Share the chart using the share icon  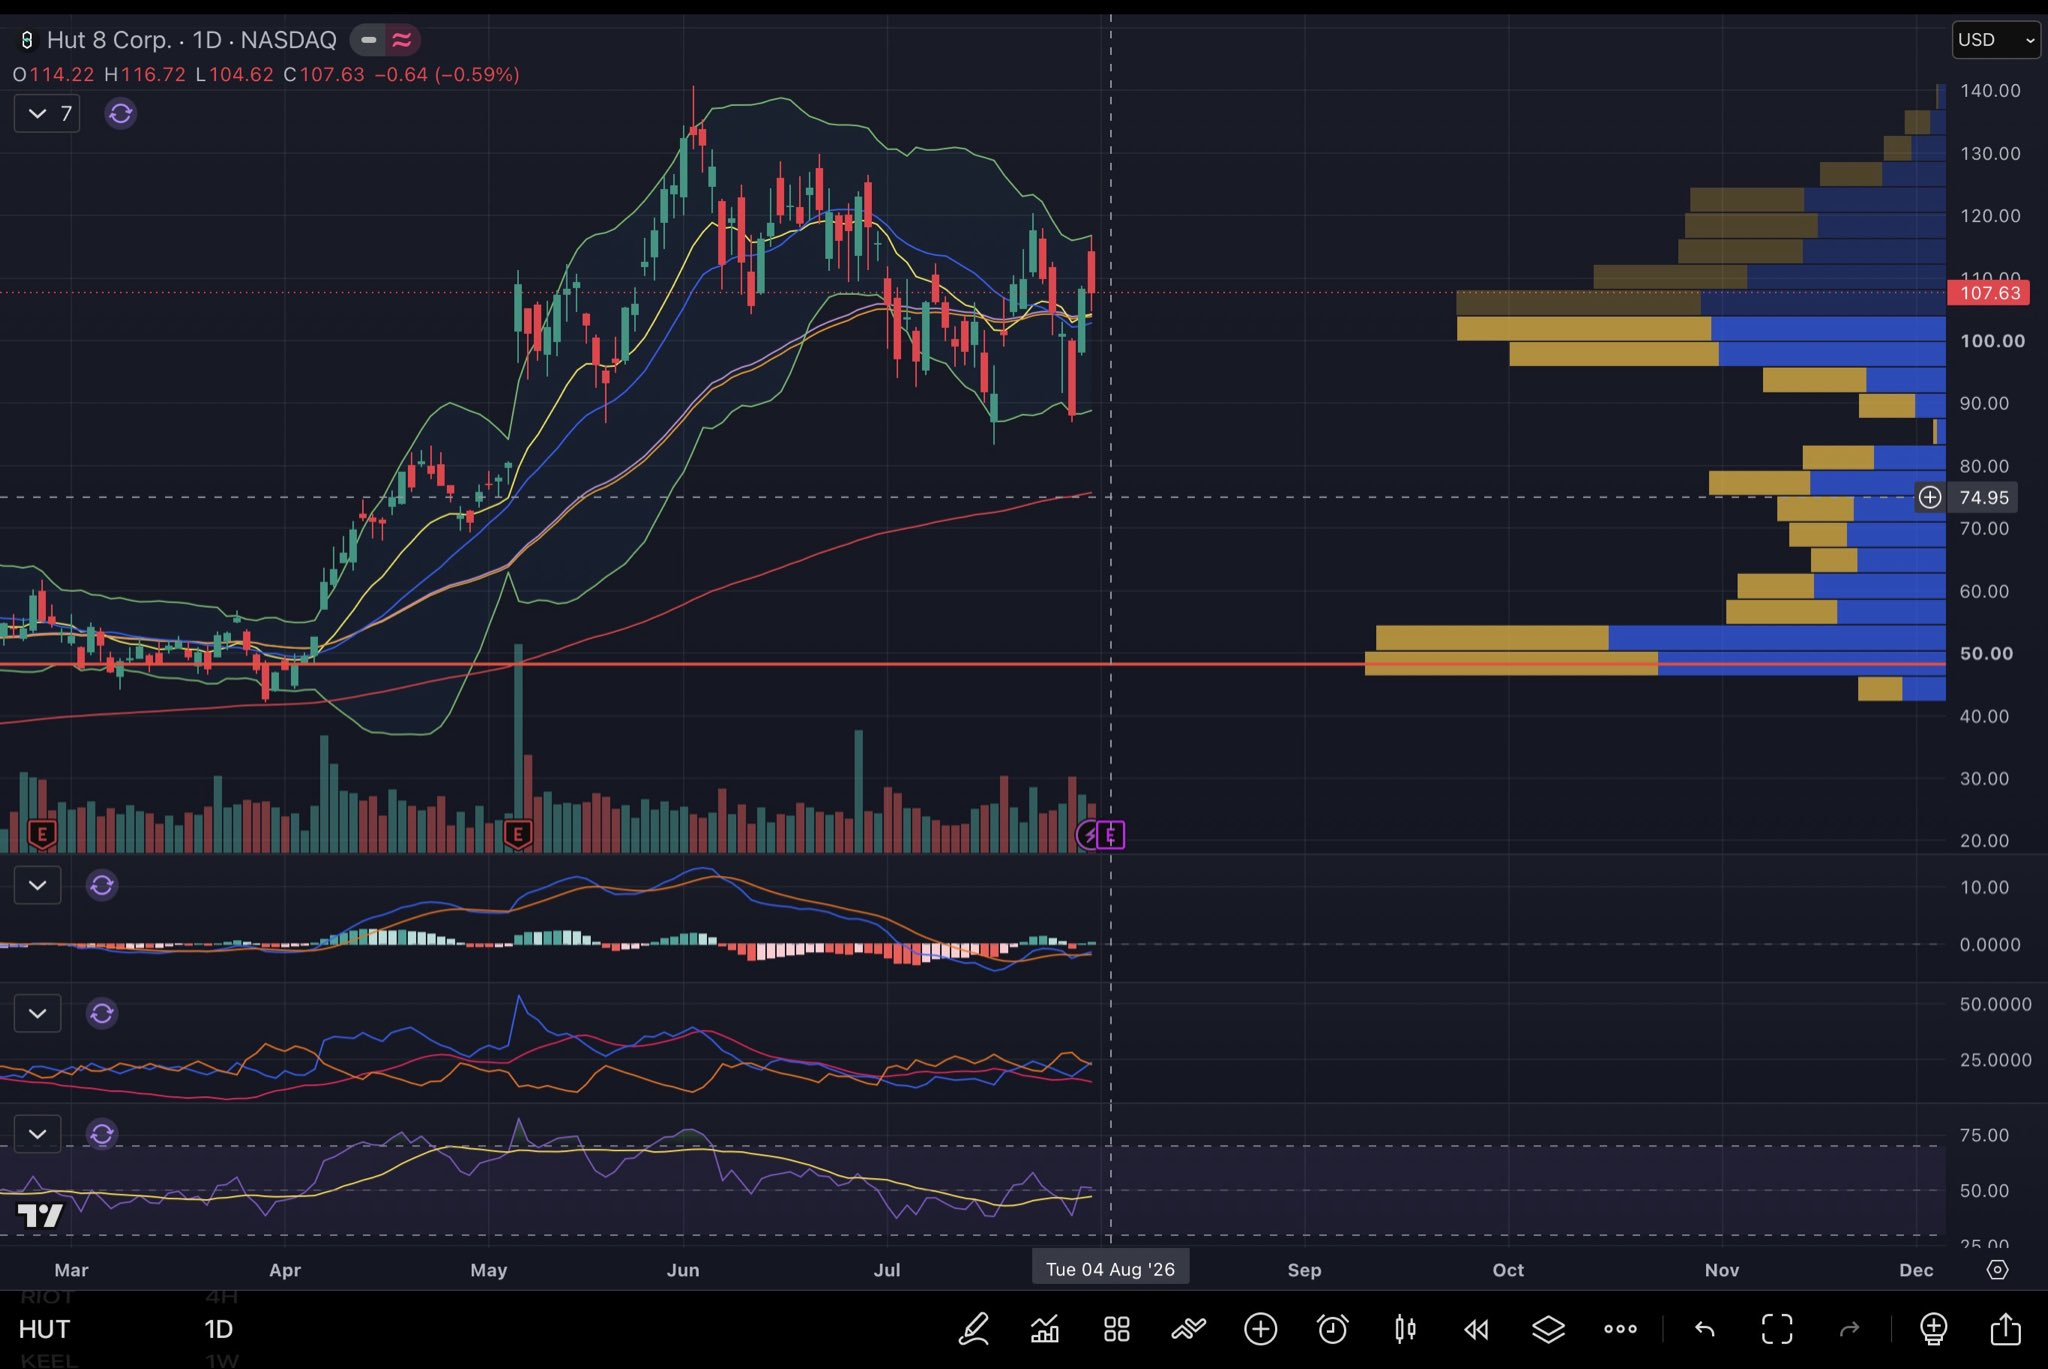(2006, 1329)
